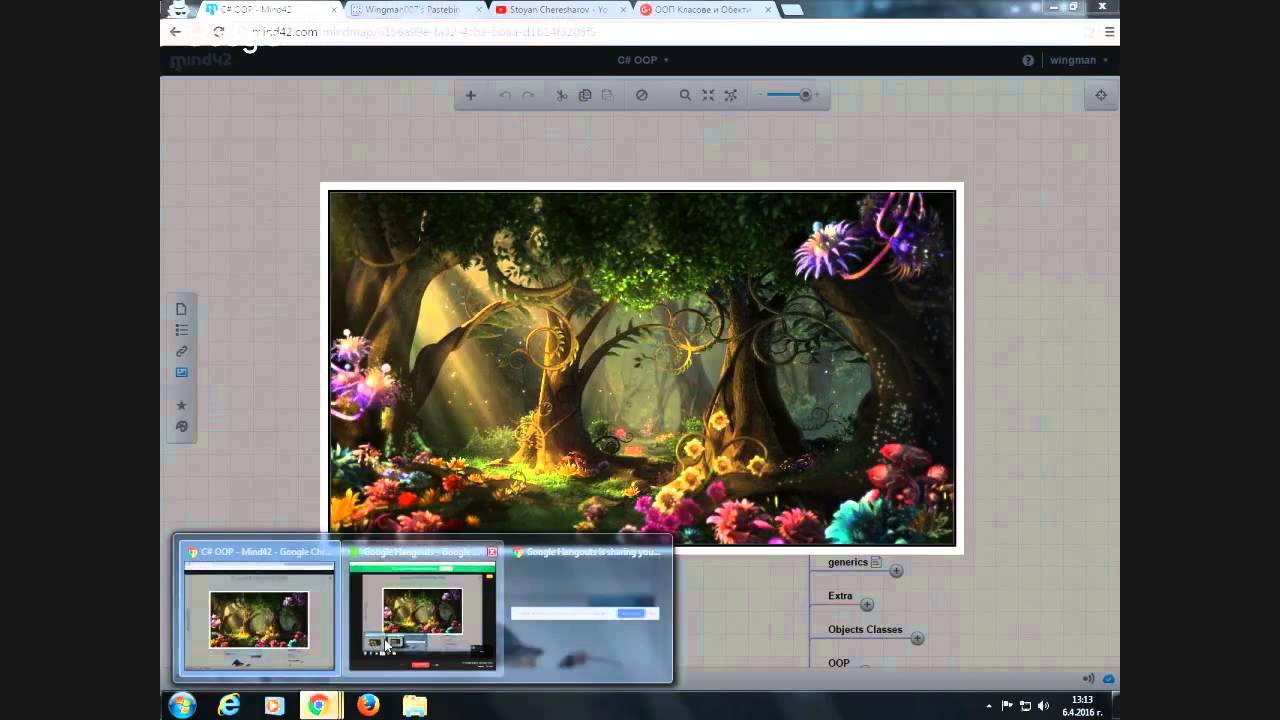Cut the selected node with scissors icon
The image size is (1280, 720).
[562, 95]
